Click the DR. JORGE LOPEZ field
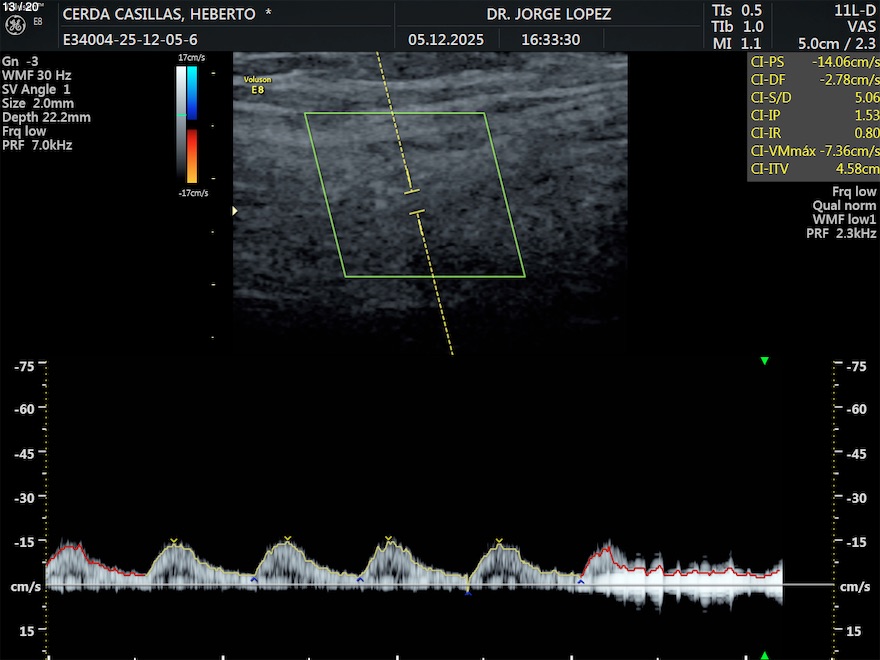The image size is (880, 660). coord(548,15)
